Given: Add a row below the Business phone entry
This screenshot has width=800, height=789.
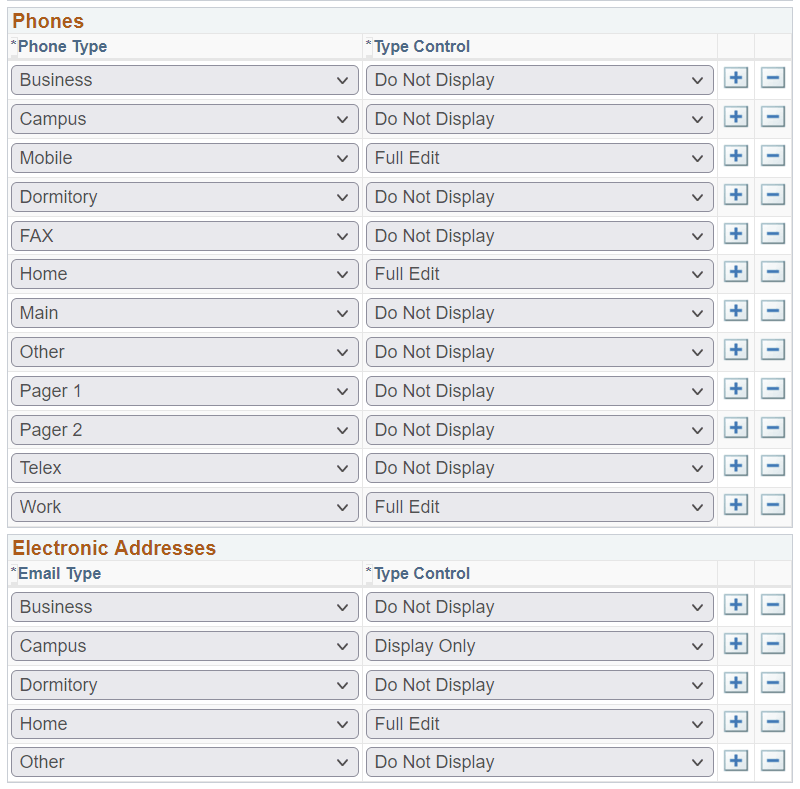Looking at the screenshot, I should point(735,78).
